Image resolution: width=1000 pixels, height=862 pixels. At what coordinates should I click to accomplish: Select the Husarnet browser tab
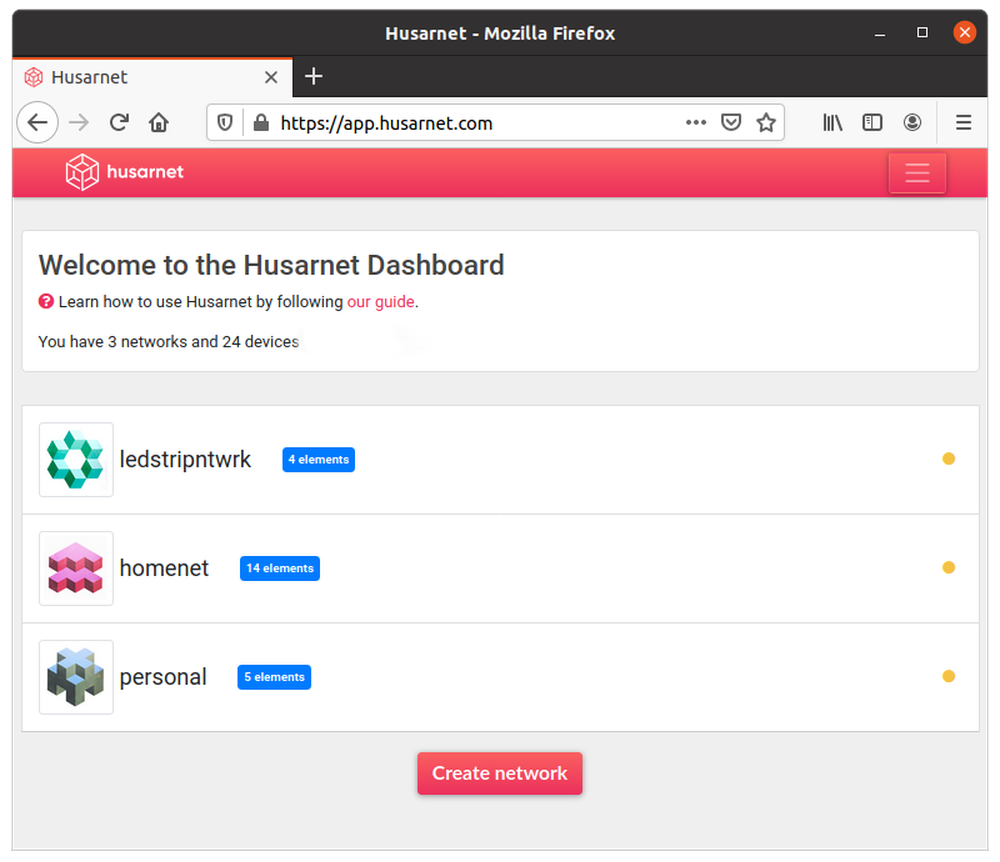pos(152,77)
